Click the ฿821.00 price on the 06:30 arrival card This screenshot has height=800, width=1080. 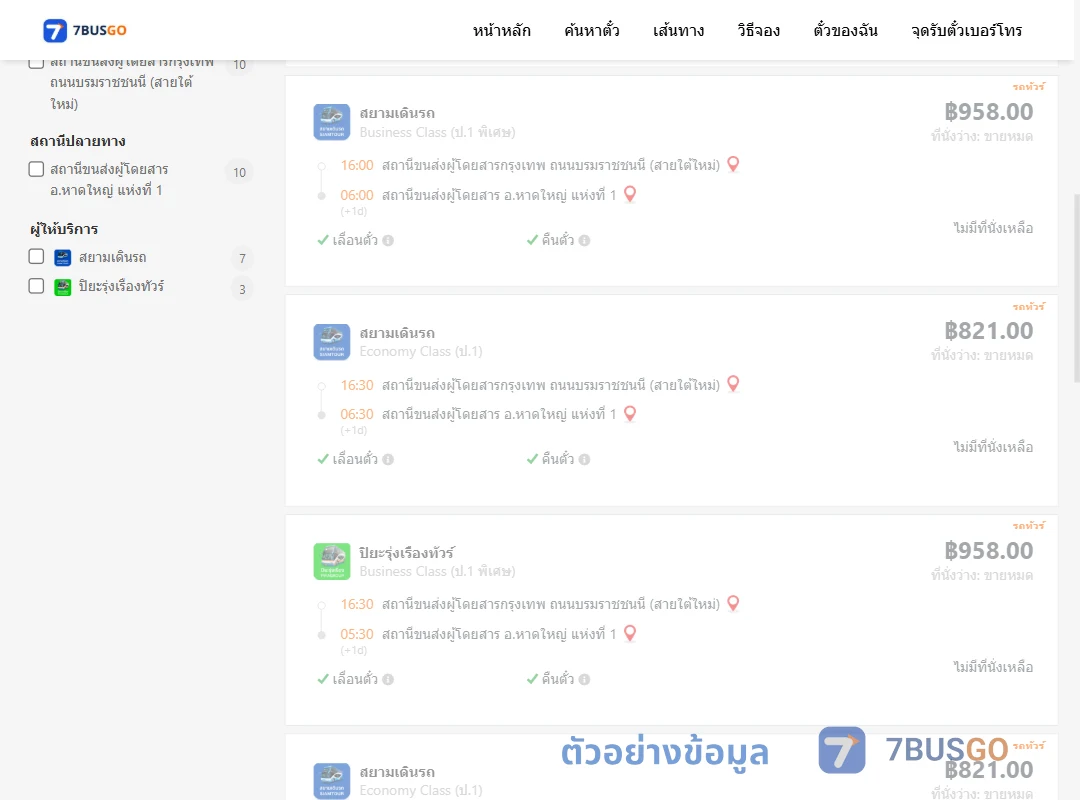(x=988, y=331)
